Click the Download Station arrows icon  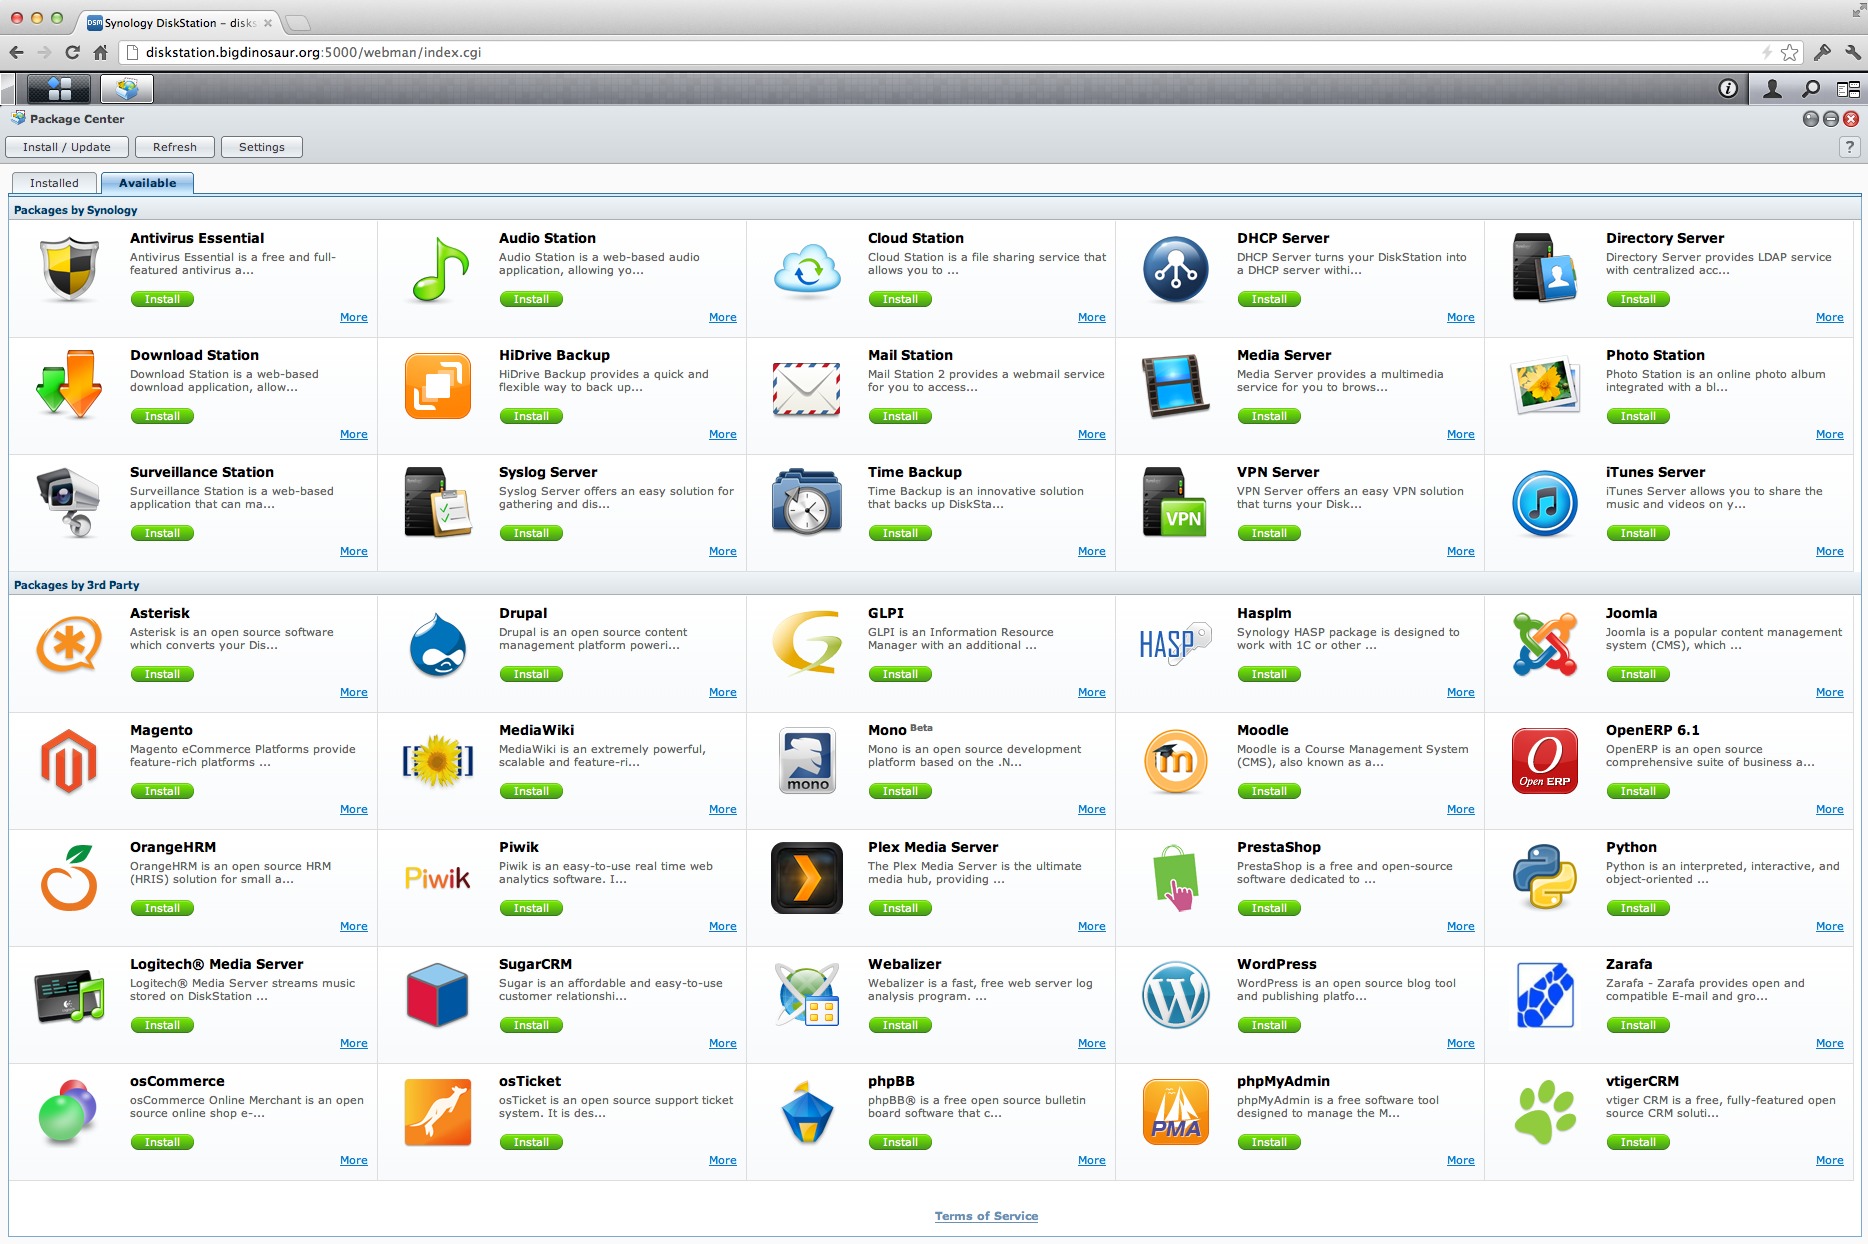click(x=69, y=384)
